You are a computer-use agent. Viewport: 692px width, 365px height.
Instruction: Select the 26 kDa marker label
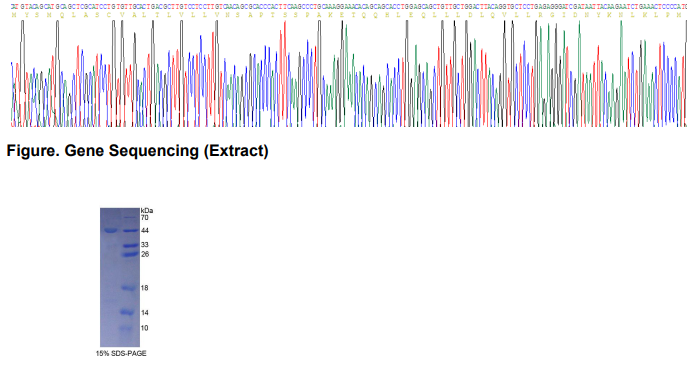coord(145,254)
